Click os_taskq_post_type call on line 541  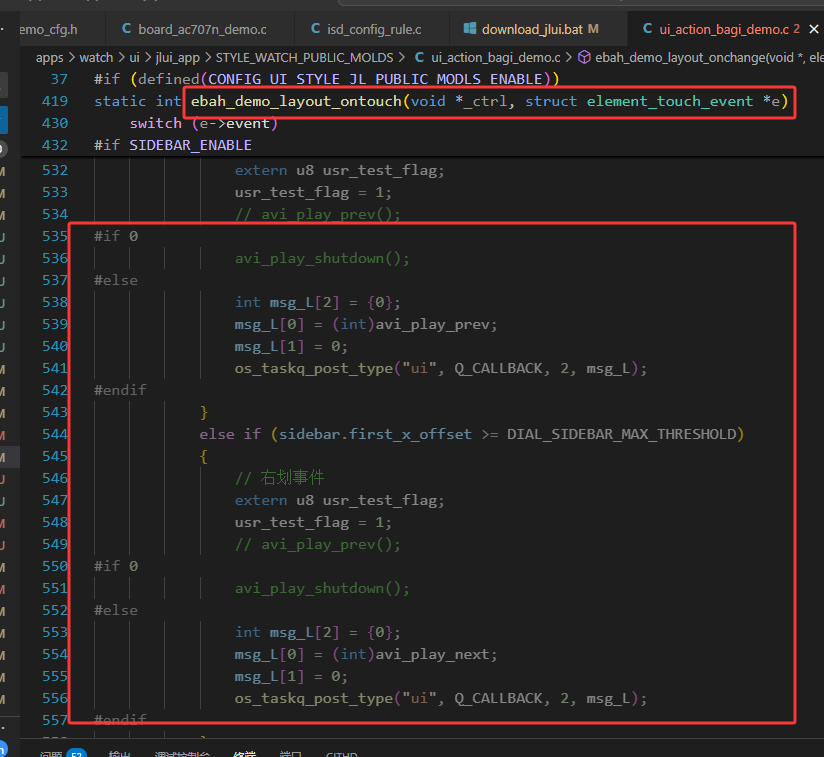[x=440, y=369]
